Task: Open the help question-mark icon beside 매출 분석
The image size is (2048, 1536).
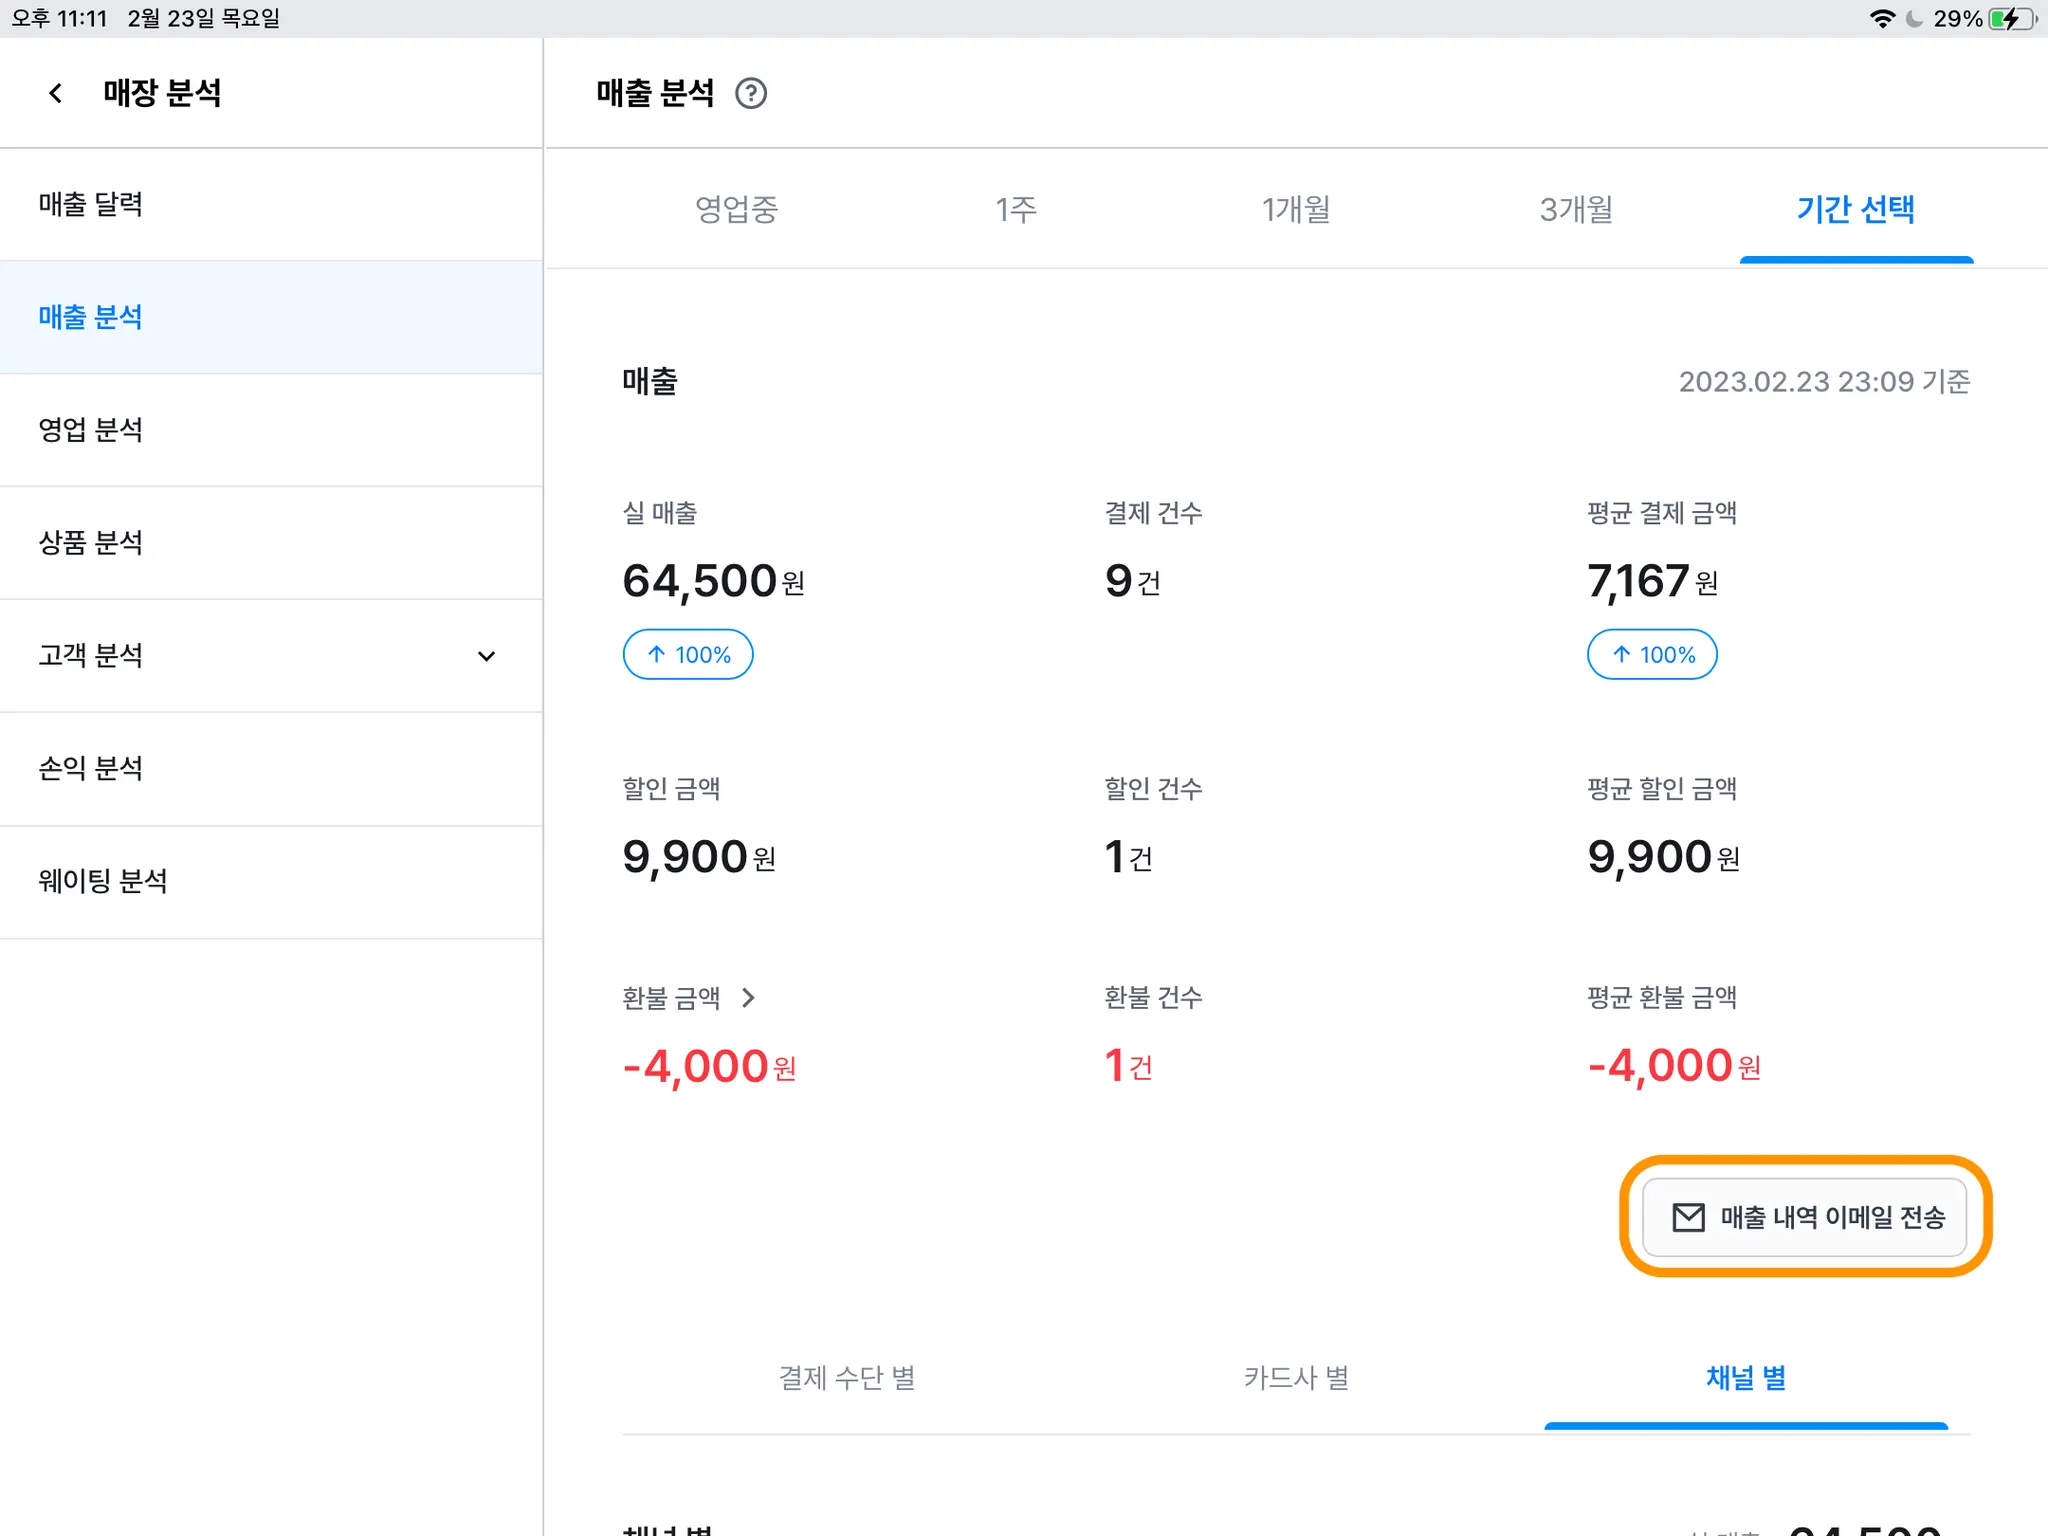Action: click(750, 93)
